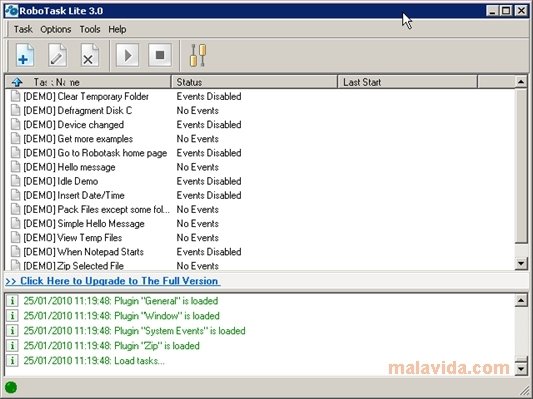Click the task list scrollbar down arrow

point(521,263)
